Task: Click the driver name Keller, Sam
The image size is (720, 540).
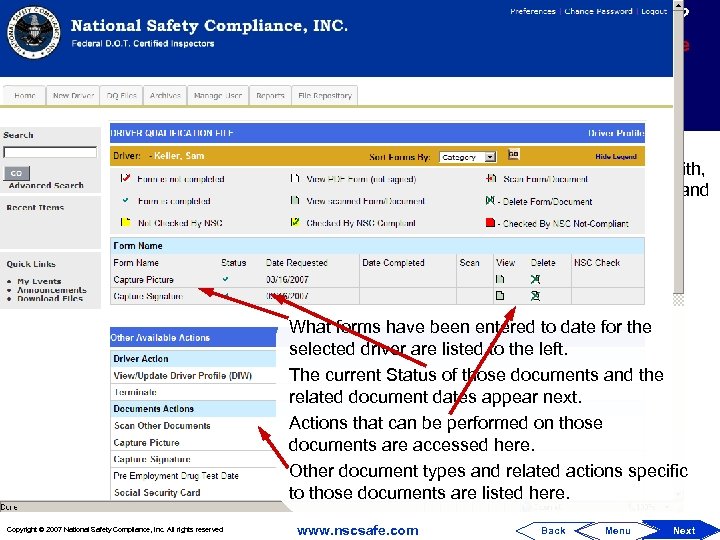Action: (x=179, y=156)
